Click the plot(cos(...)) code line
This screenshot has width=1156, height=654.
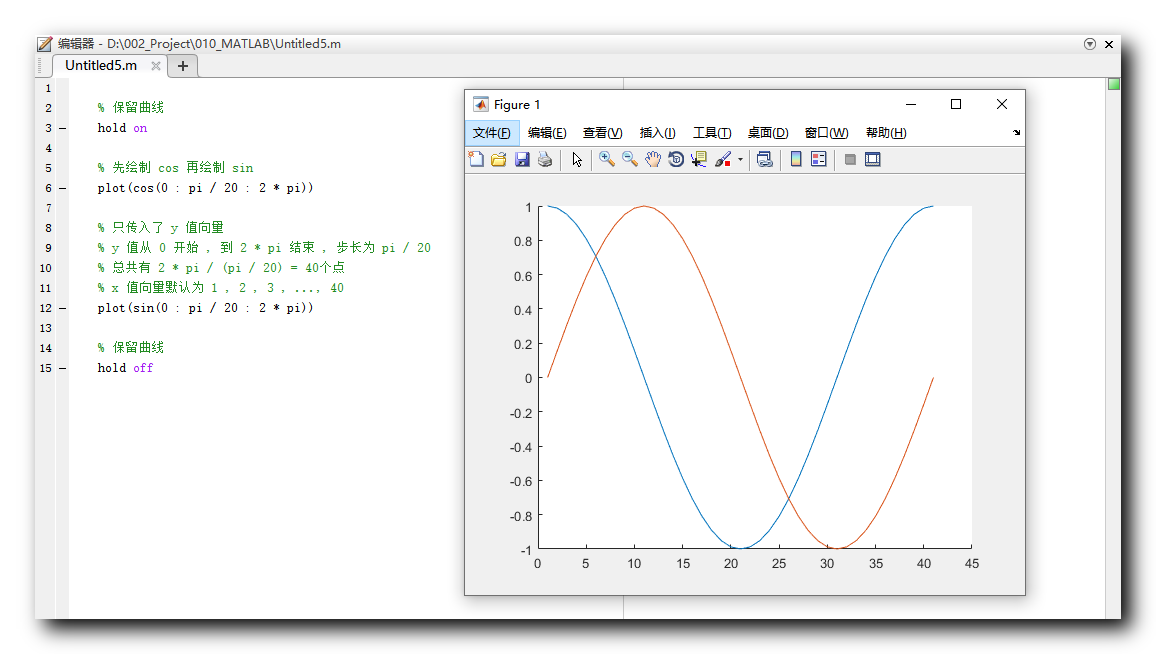tap(206, 188)
